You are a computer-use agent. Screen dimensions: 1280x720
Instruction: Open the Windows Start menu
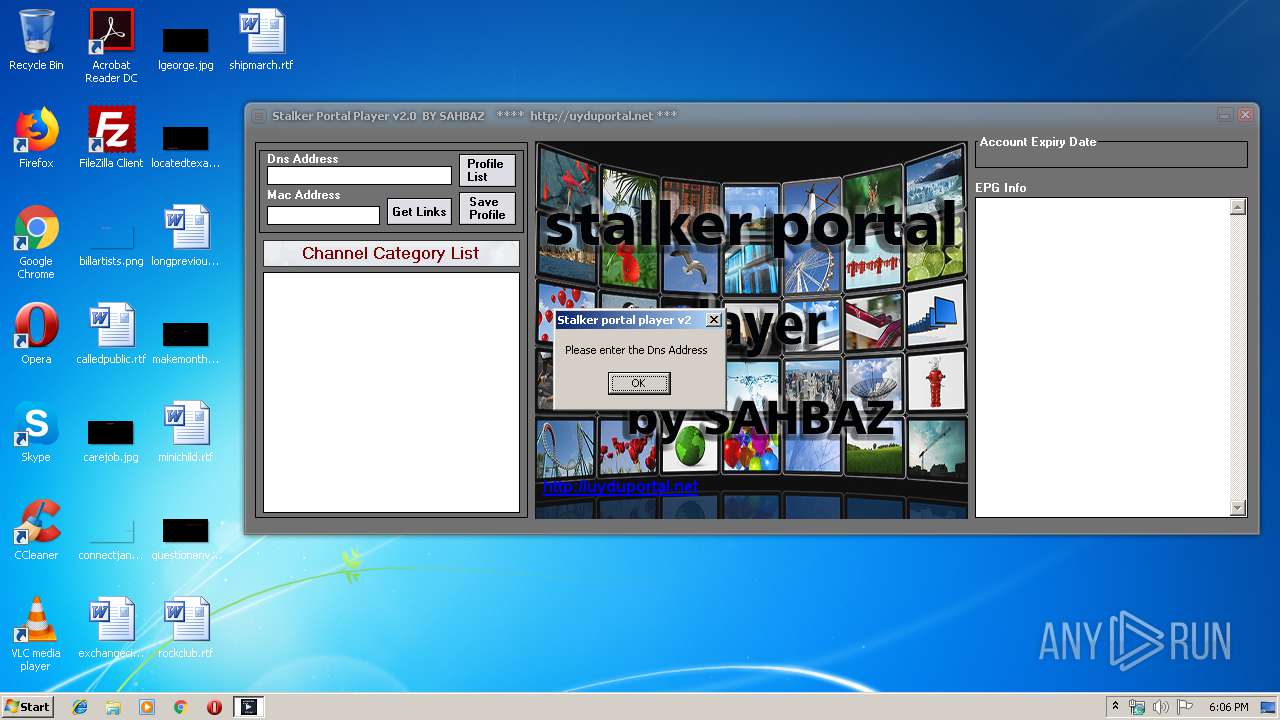tap(27, 707)
